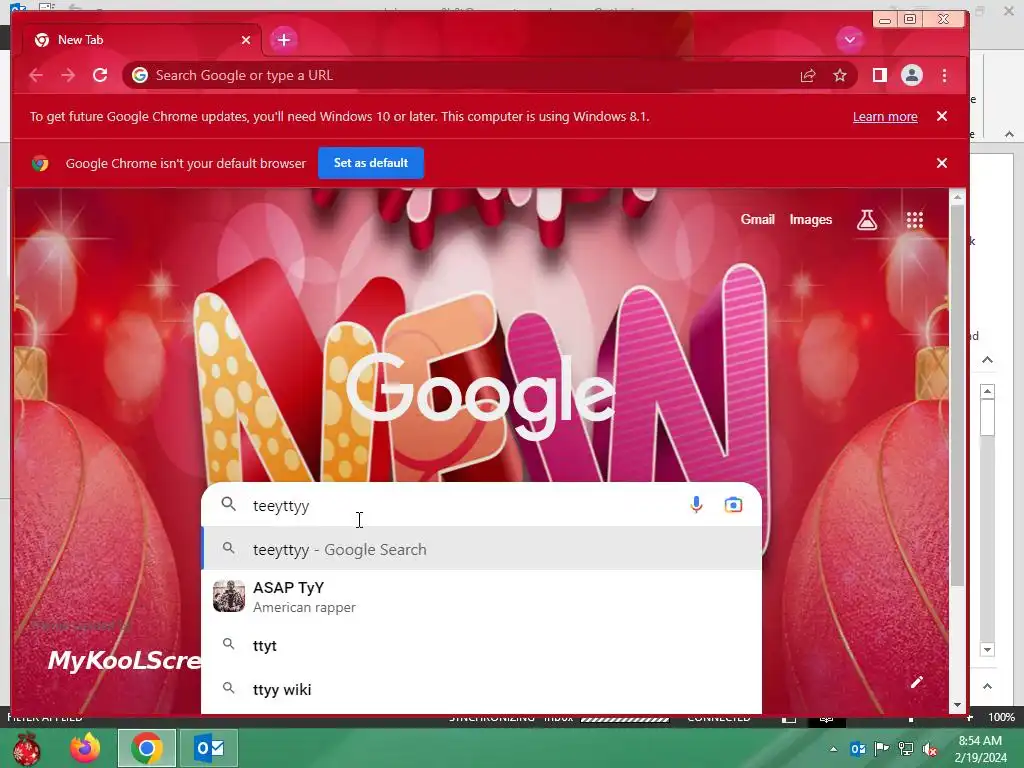Toggle the Chrome side panel
The height and width of the screenshot is (768, 1024).
[880, 76]
